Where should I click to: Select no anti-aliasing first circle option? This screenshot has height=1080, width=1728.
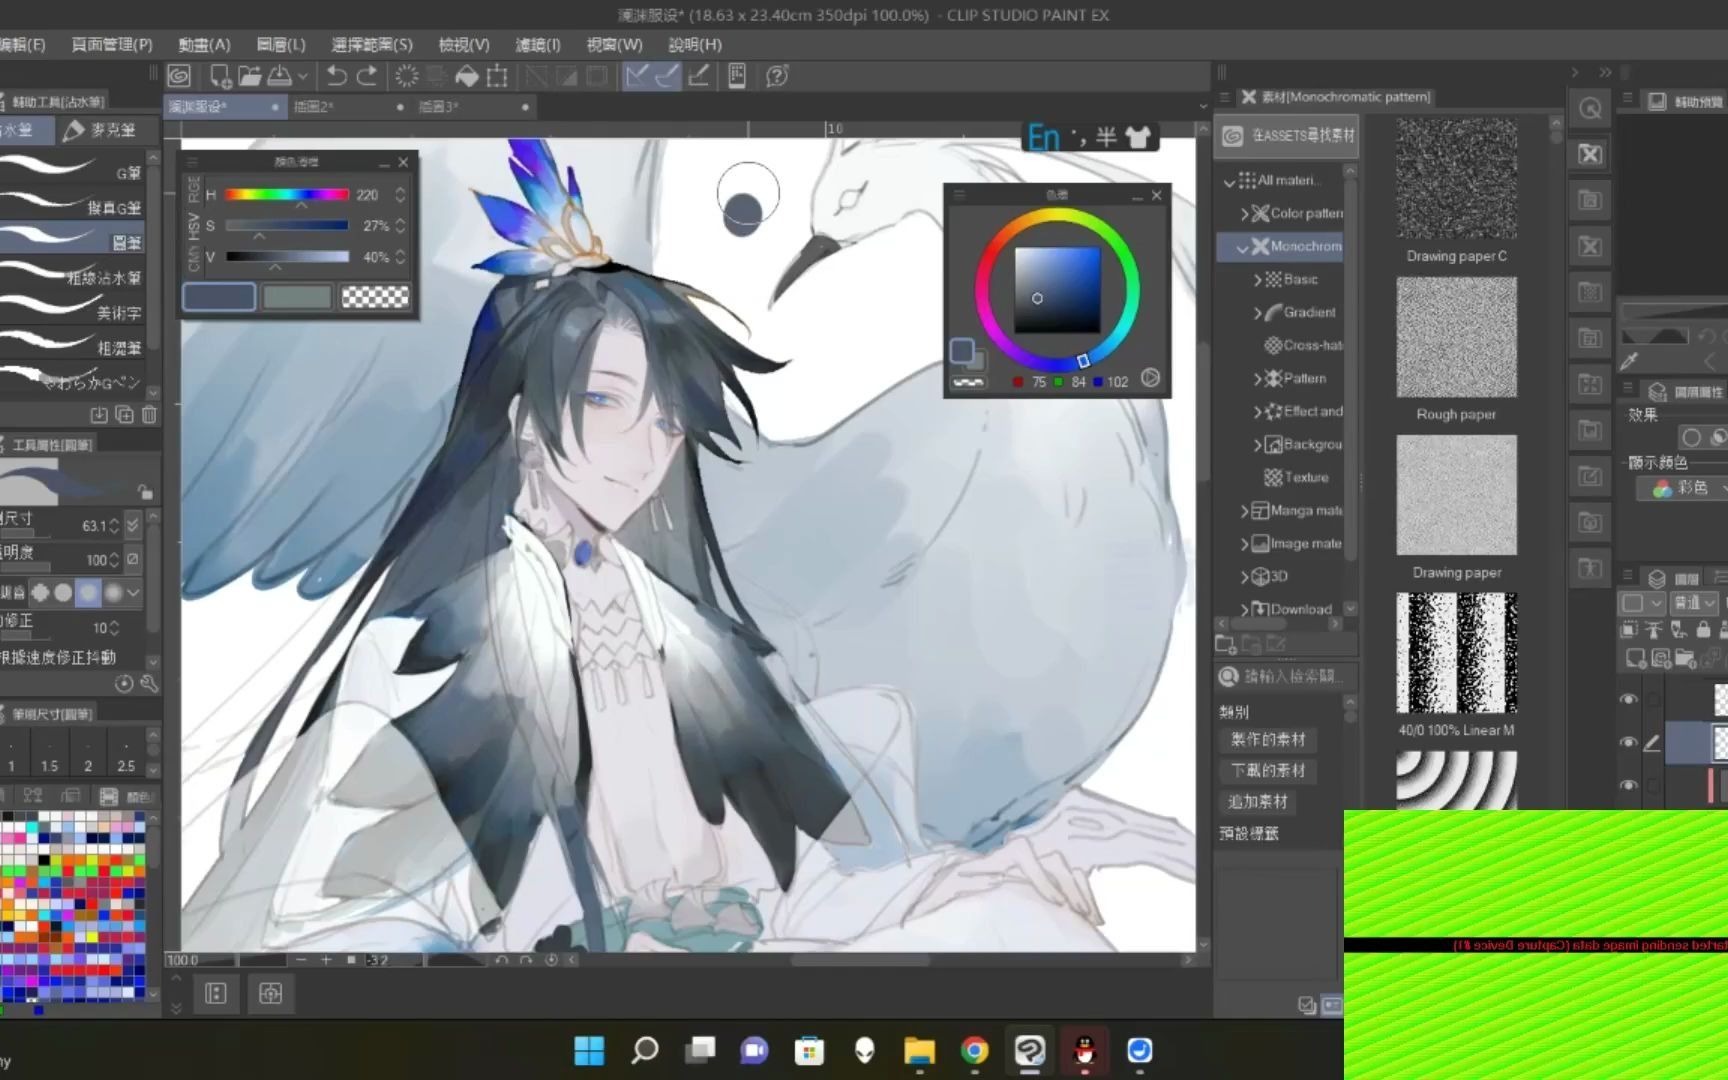(40, 593)
